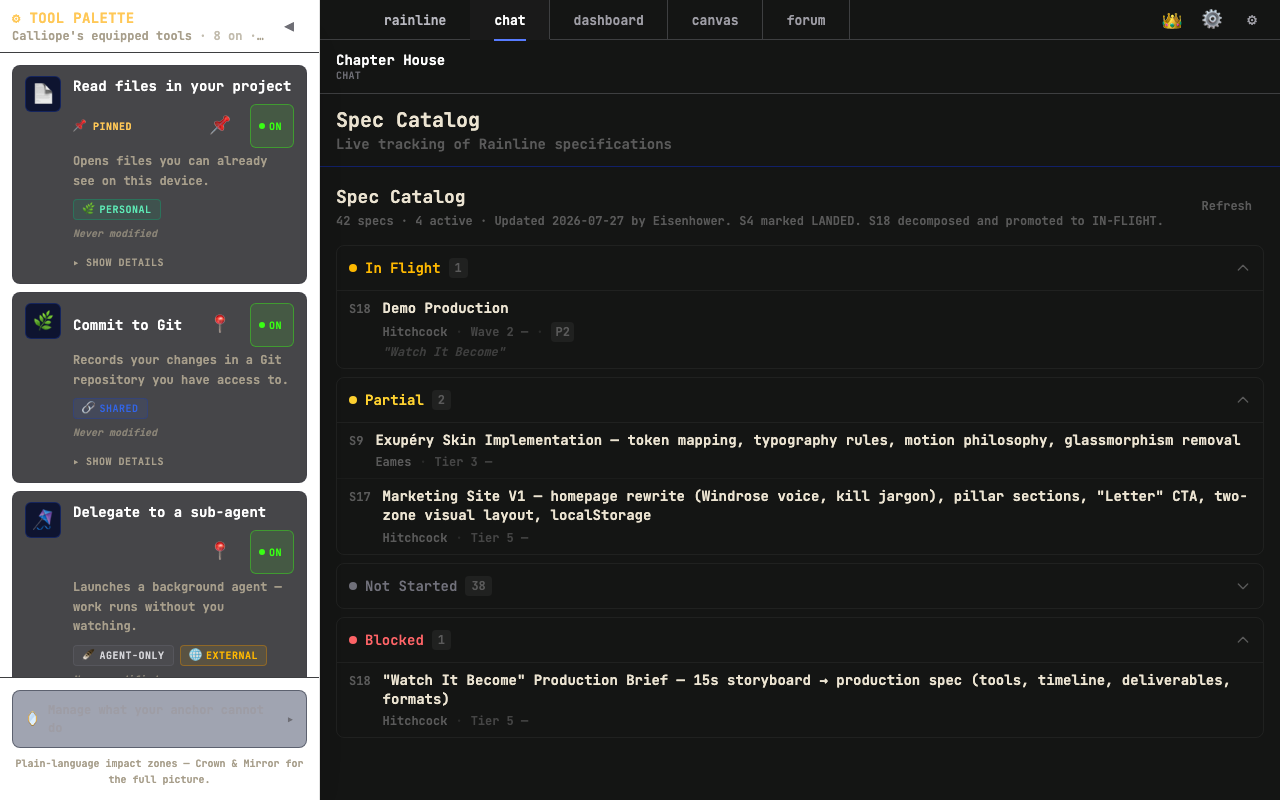Viewport: 1280px width, 800px height.
Task: Collapse the Blocked section chevron
Action: coord(1243,640)
